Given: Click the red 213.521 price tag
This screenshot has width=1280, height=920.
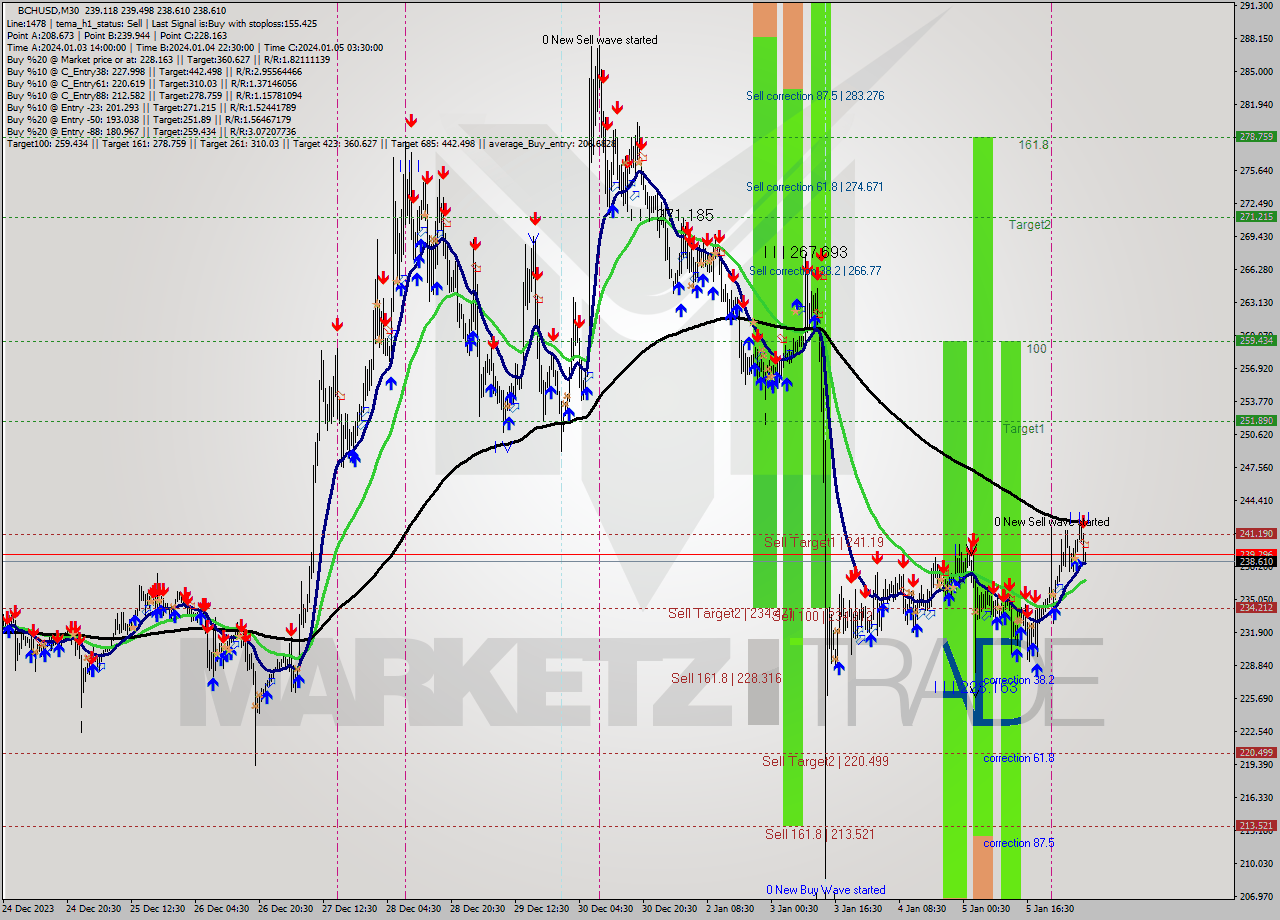Looking at the screenshot, I should click(x=1256, y=825).
